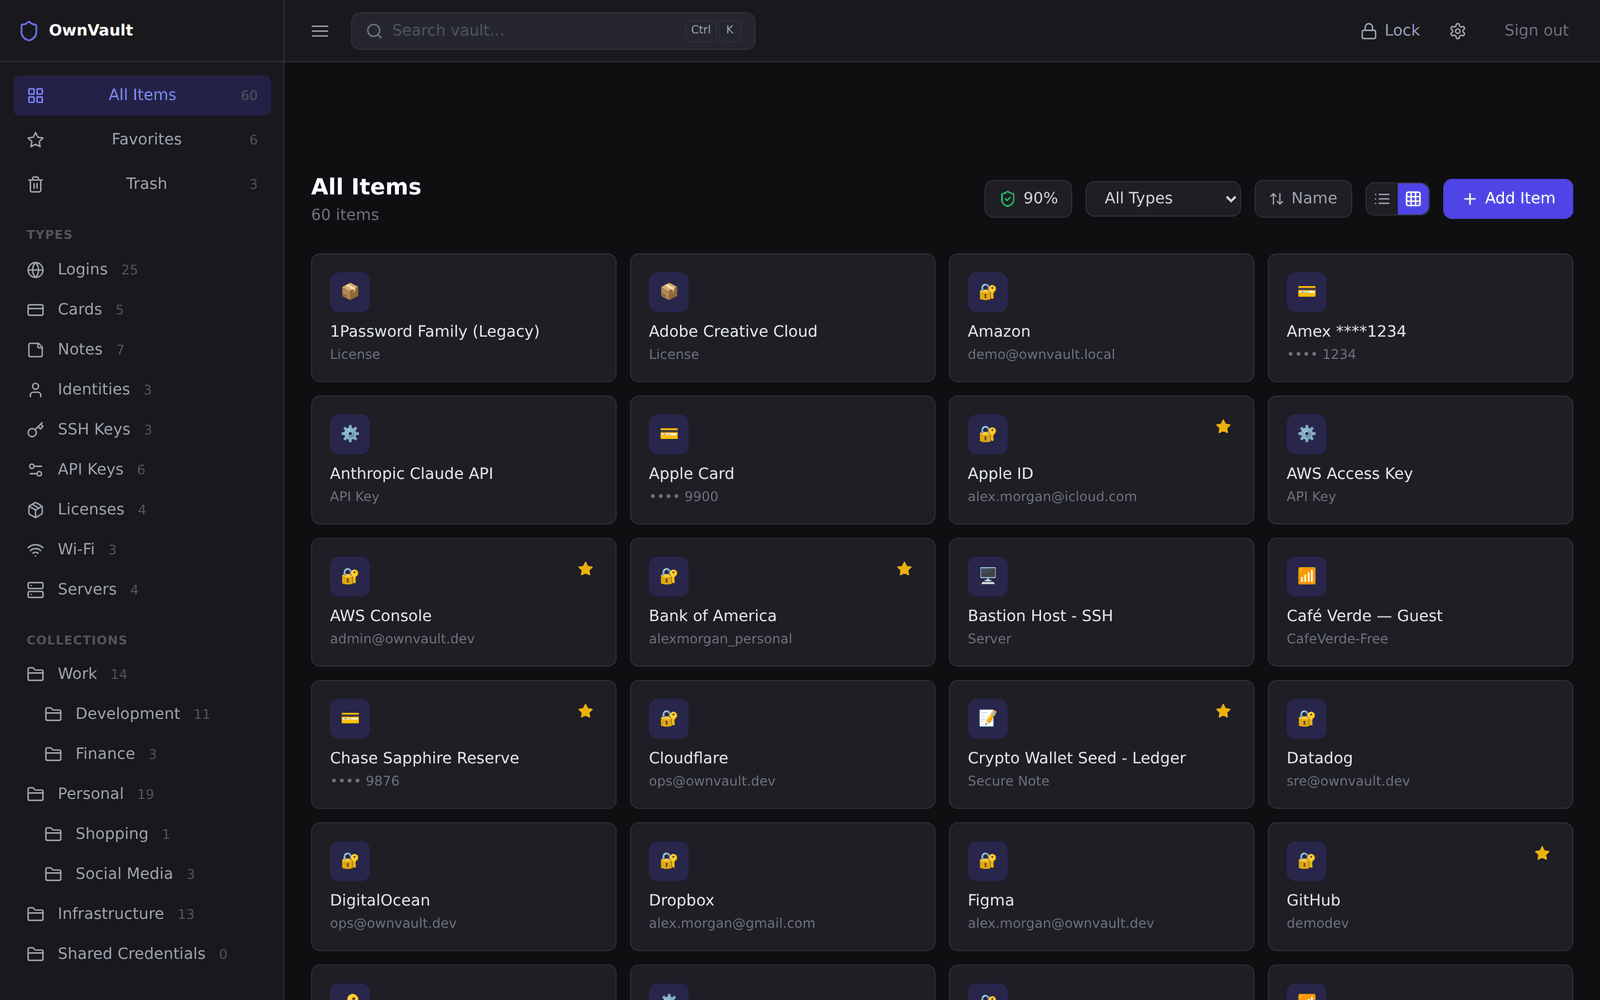This screenshot has width=1600, height=1000.
Task: Filter by API Keys type
Action: pos(142,470)
